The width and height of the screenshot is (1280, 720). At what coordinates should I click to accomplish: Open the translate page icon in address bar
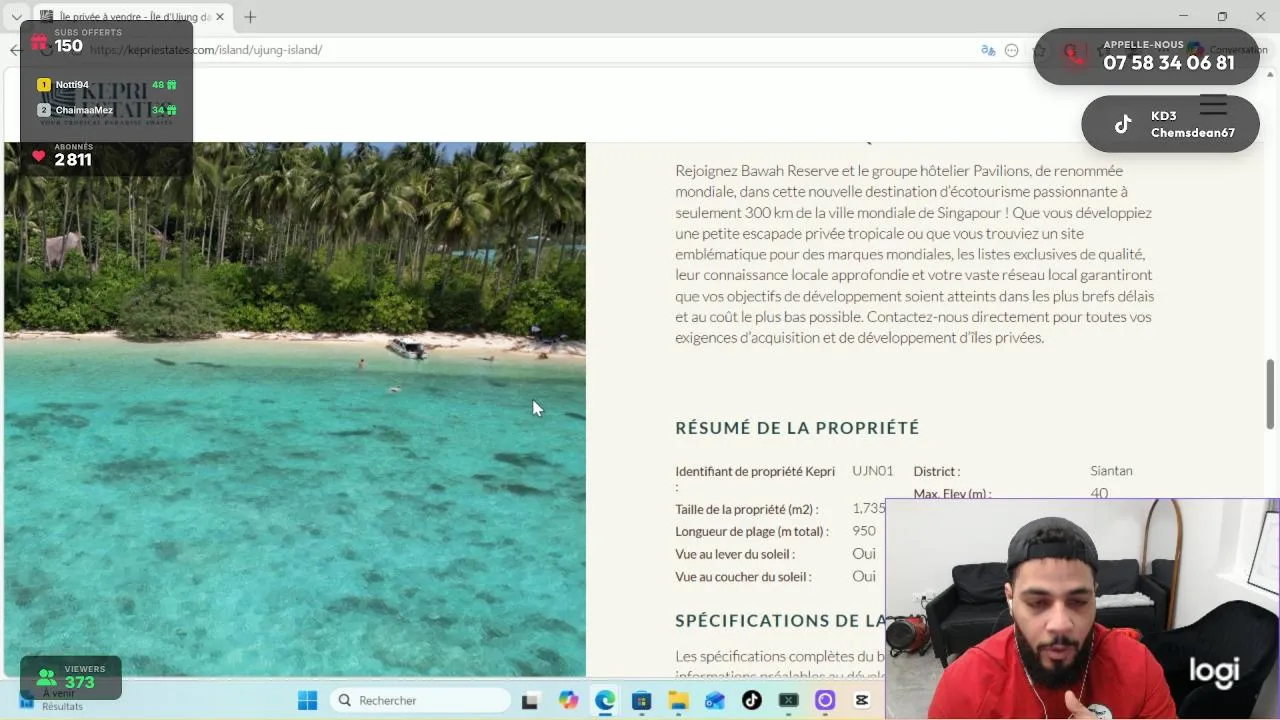(x=988, y=50)
